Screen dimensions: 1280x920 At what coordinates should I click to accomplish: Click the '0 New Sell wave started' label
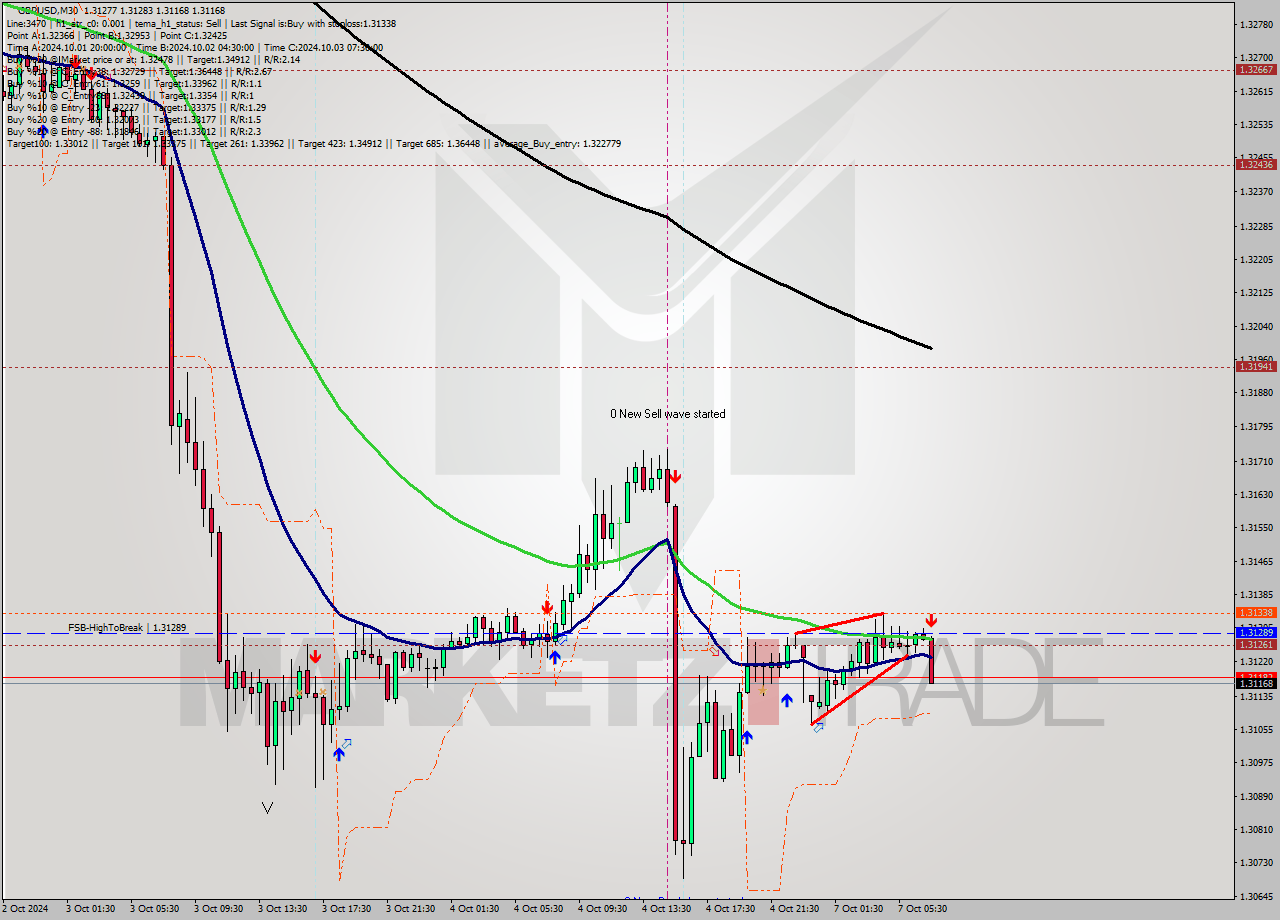tap(668, 414)
